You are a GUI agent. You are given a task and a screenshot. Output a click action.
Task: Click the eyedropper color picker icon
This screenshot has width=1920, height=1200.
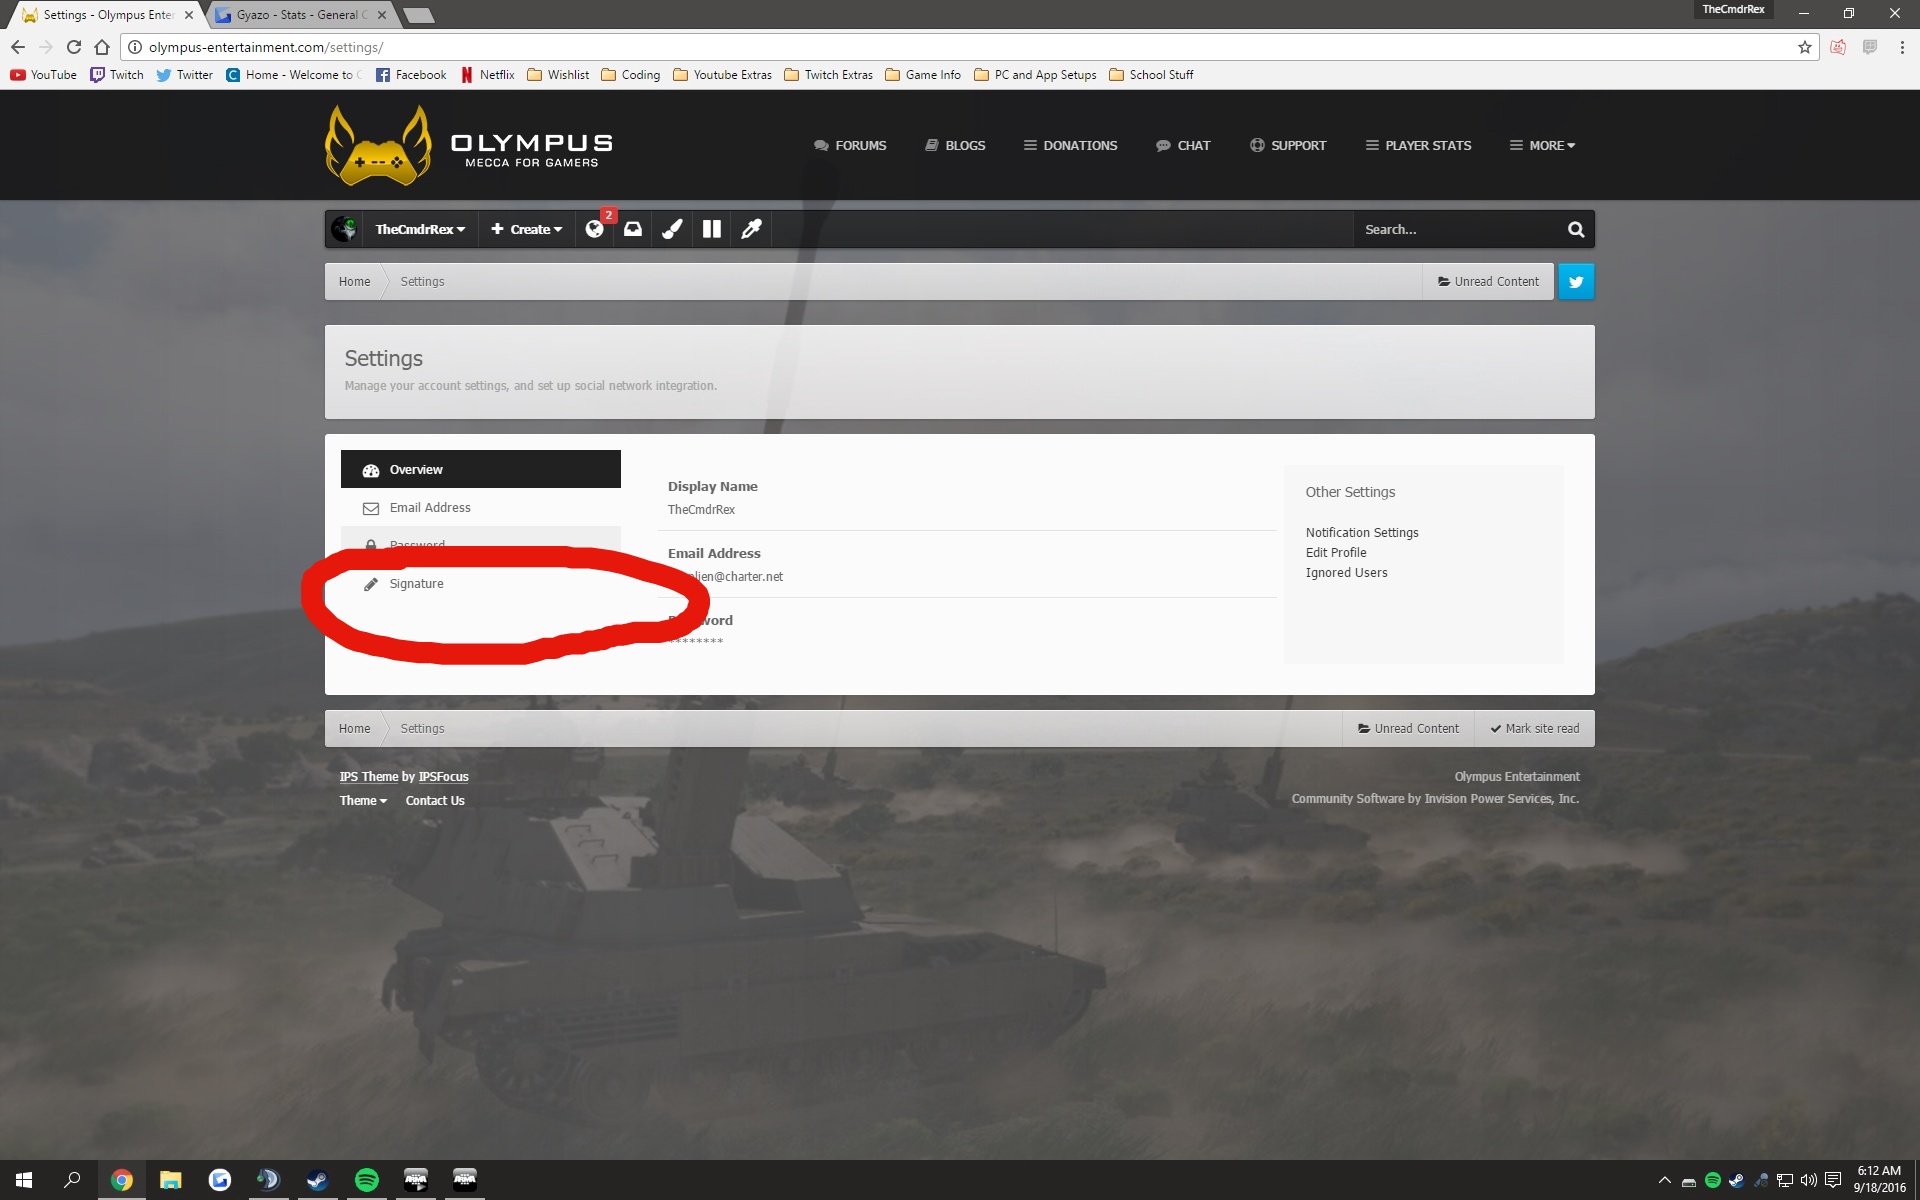pyautogui.click(x=751, y=229)
